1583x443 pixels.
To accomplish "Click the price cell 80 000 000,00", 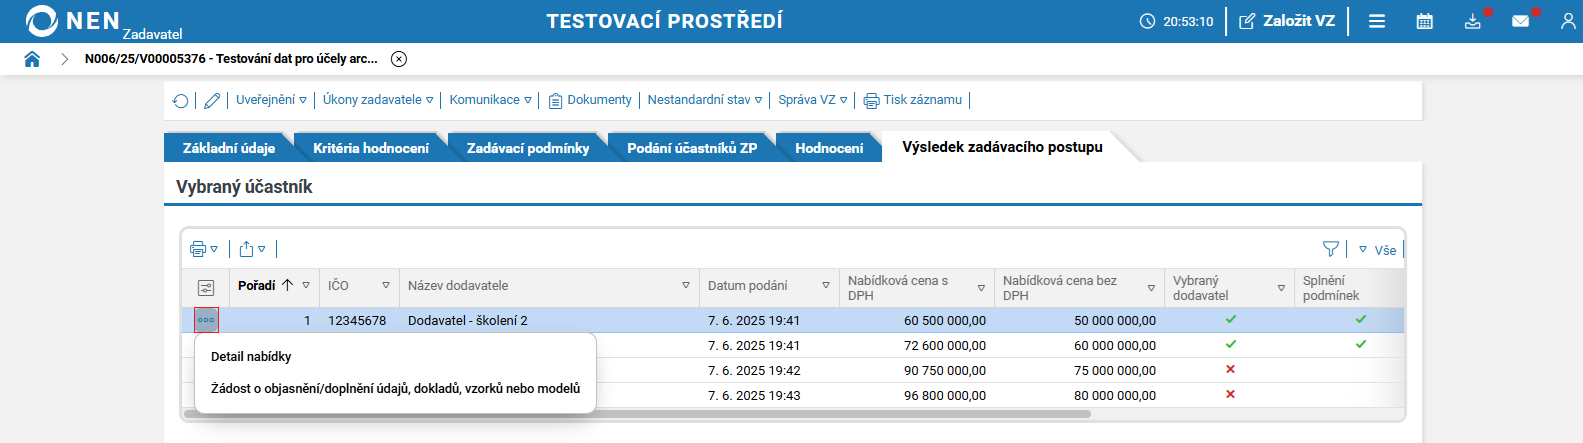I will 1115,396.
